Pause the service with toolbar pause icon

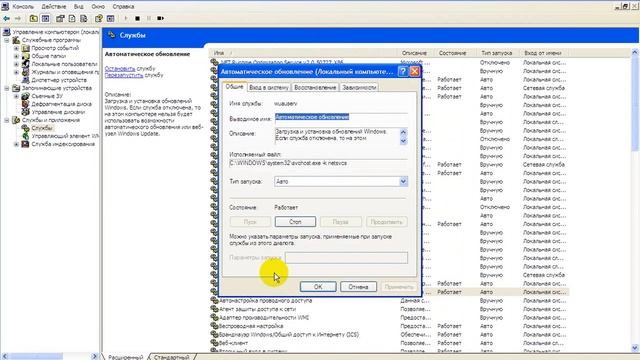click(x=149, y=18)
